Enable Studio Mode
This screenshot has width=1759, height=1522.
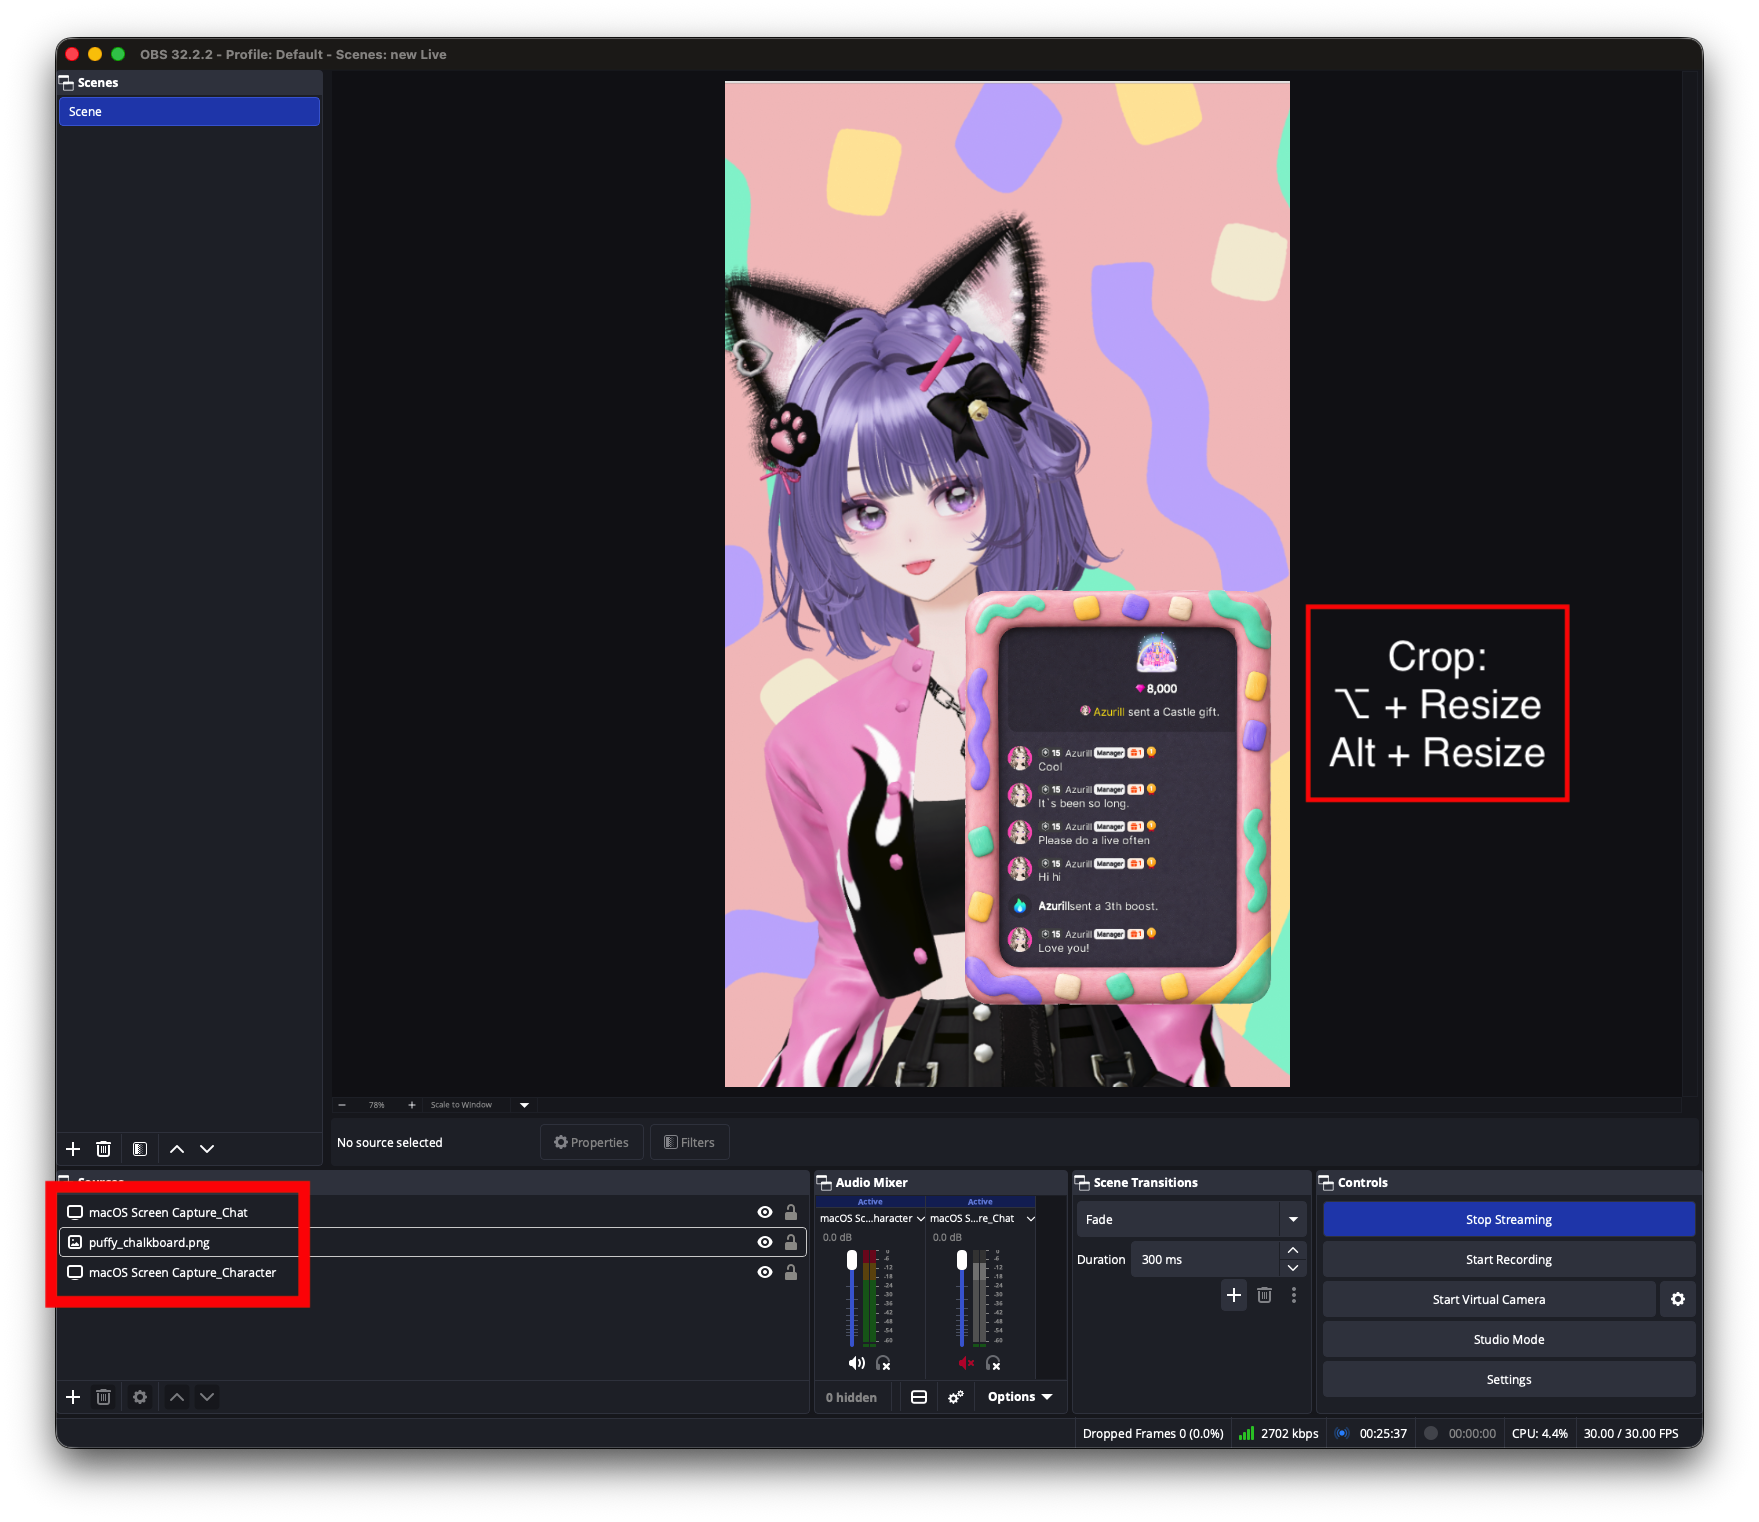pos(1509,1339)
